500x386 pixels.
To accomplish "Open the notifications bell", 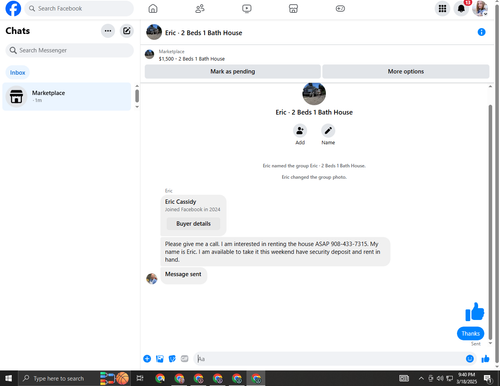I will point(461,9).
